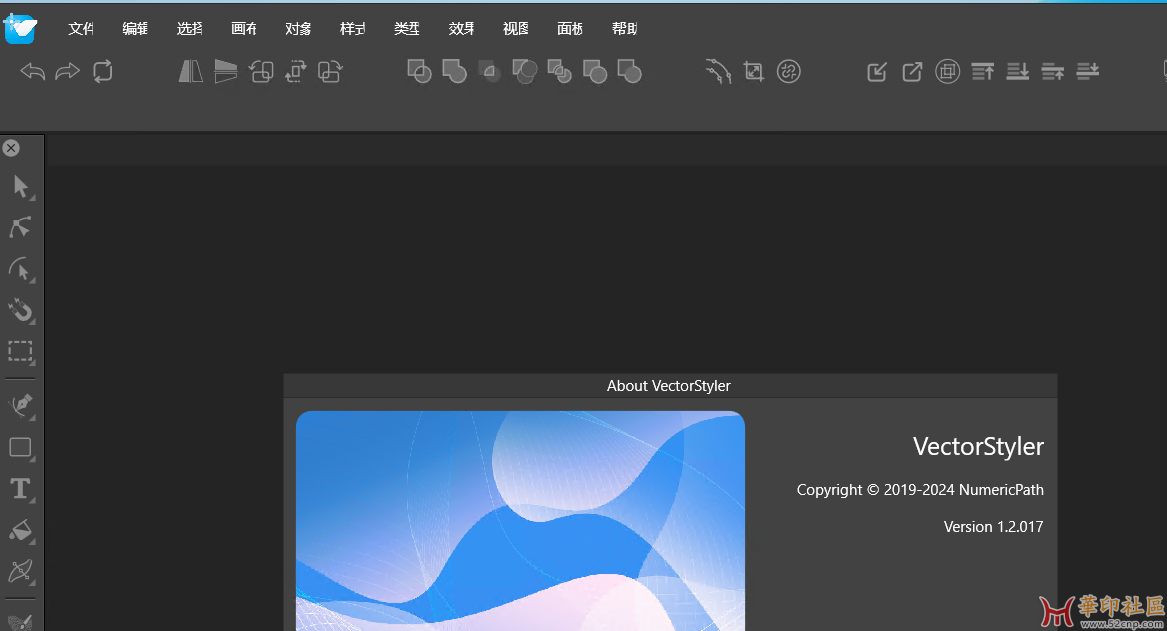Choose the dashed Rectangular Selection tool
The image size is (1167, 631).
point(20,351)
